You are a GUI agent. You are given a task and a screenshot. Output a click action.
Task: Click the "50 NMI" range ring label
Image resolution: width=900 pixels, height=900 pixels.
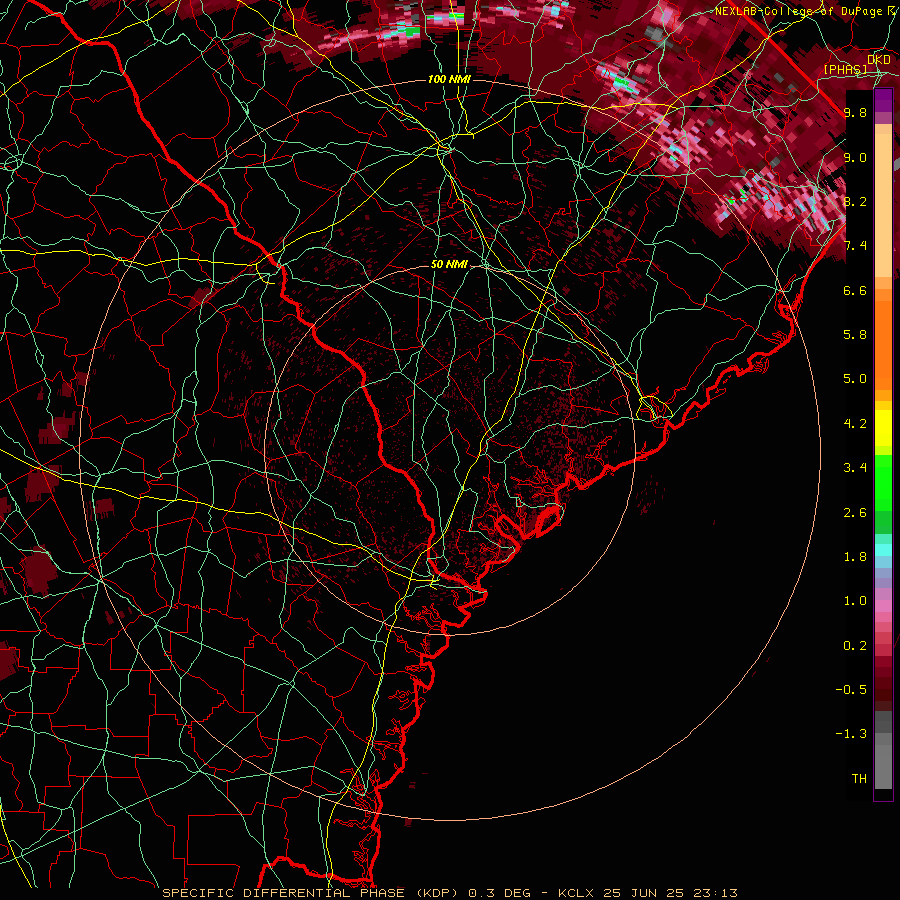[449, 264]
